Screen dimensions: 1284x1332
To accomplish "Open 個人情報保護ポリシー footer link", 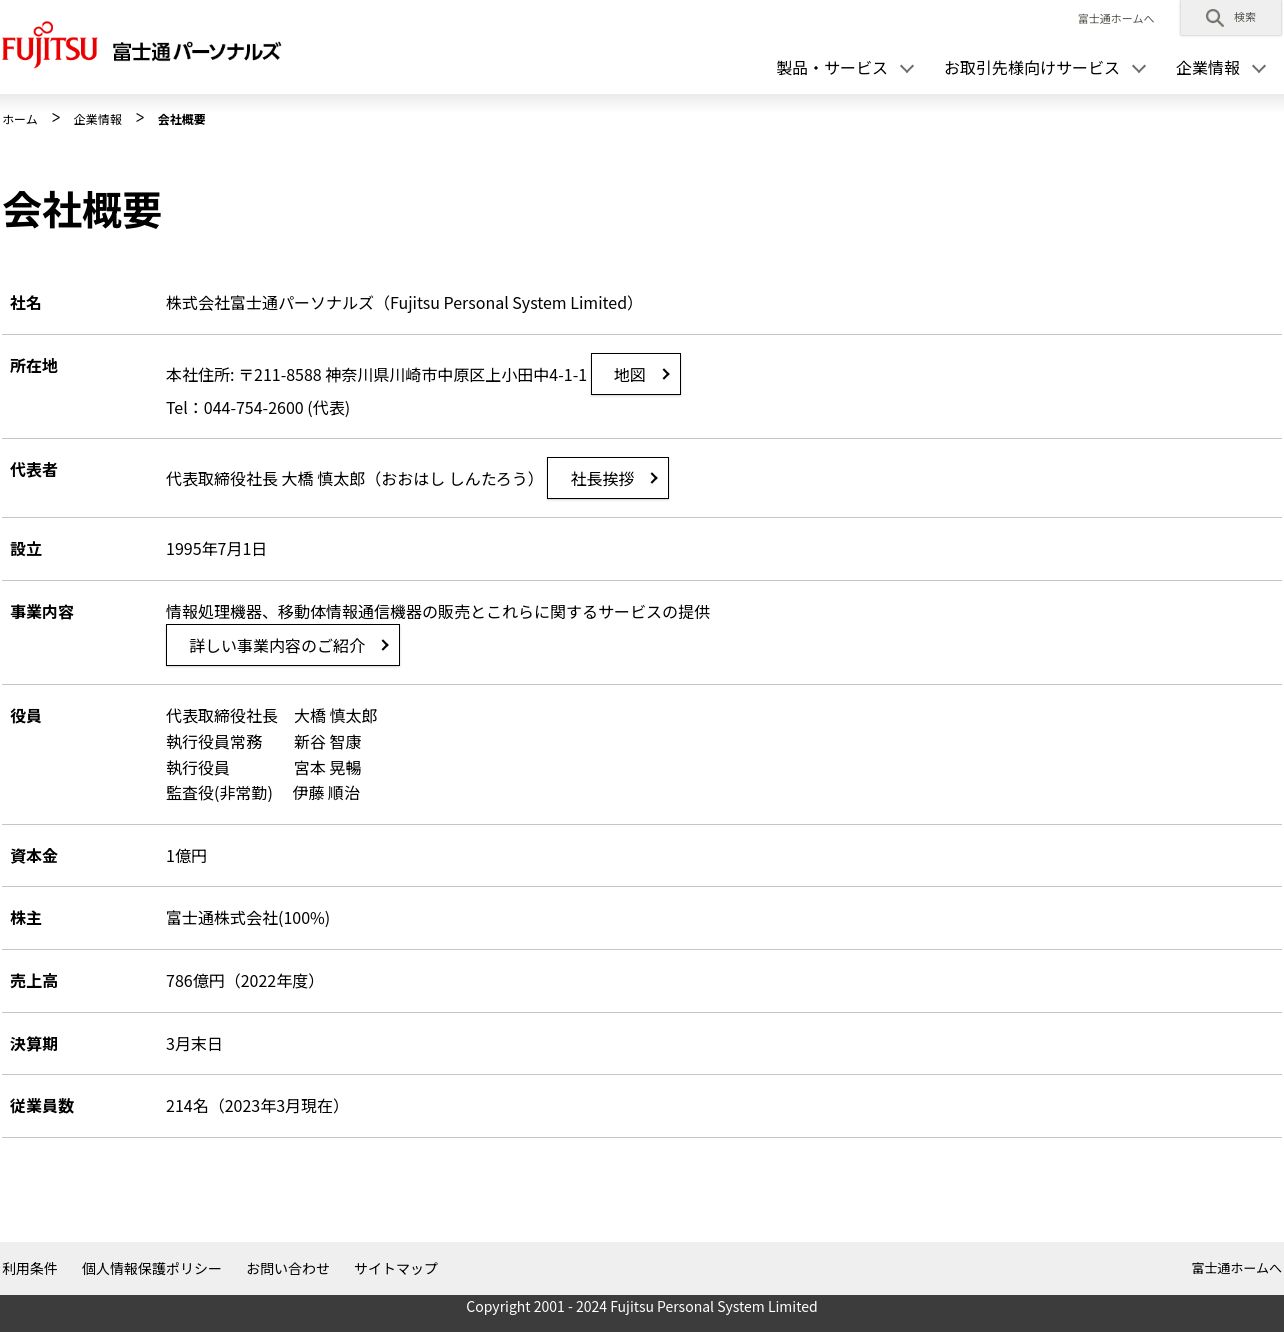I will point(152,1268).
